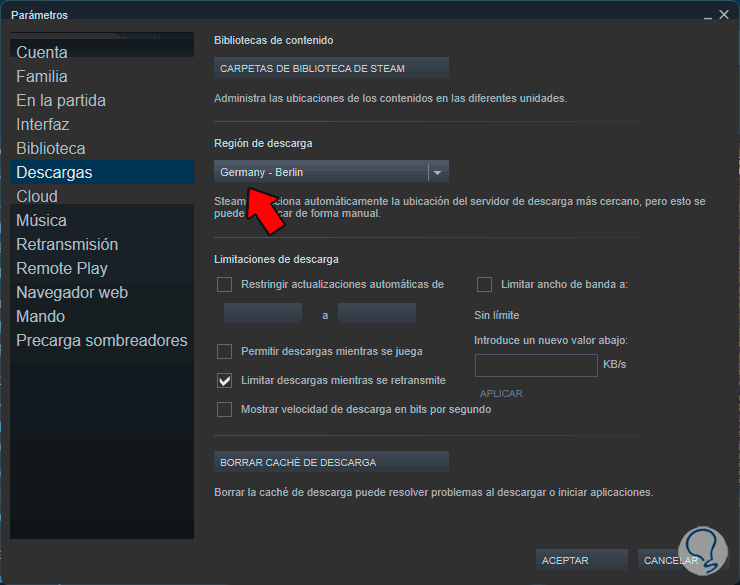Toggle Permitir descargas mientras se juega
Viewport: 740px width, 585px height.
tap(224, 351)
